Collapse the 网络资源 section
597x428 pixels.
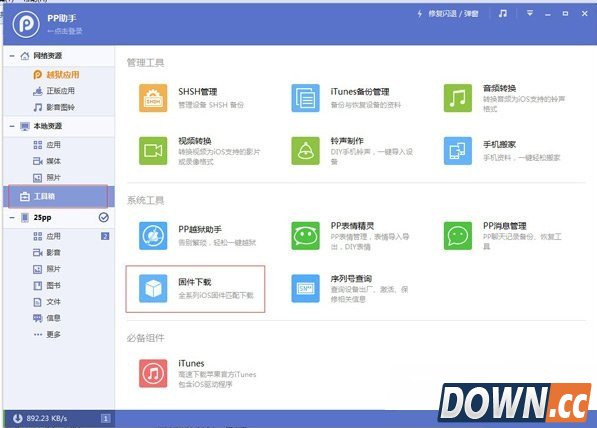pos(12,56)
